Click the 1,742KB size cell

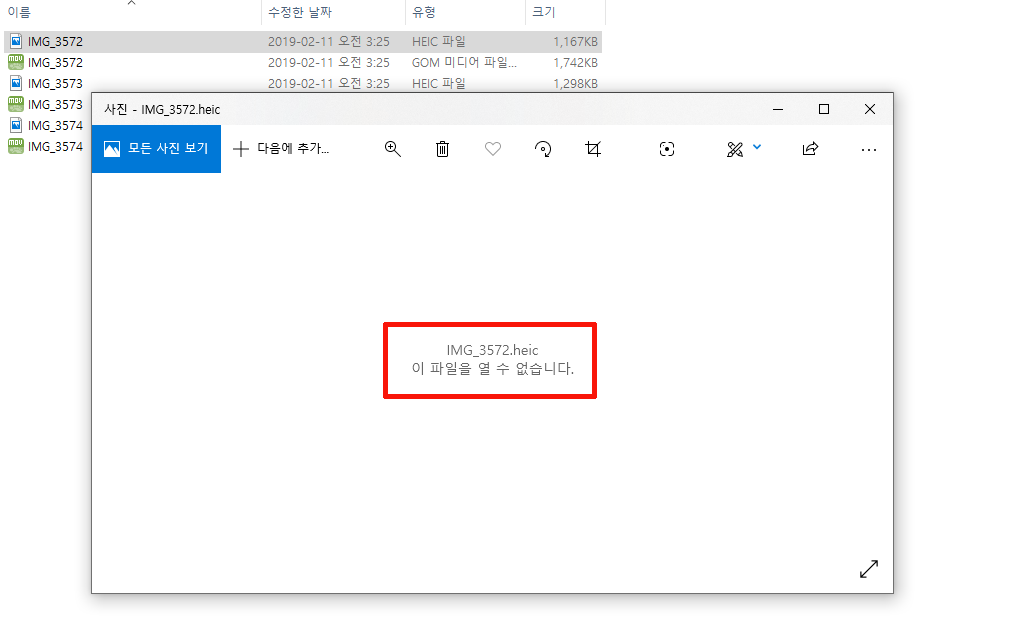[x=575, y=62]
